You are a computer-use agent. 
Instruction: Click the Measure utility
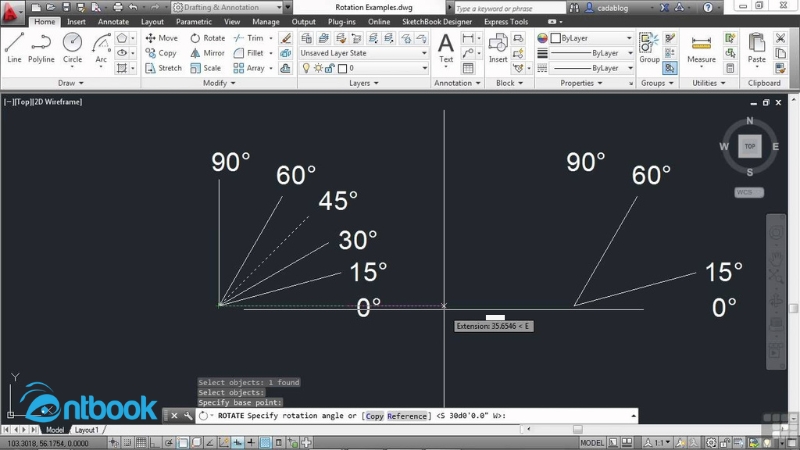(x=701, y=48)
